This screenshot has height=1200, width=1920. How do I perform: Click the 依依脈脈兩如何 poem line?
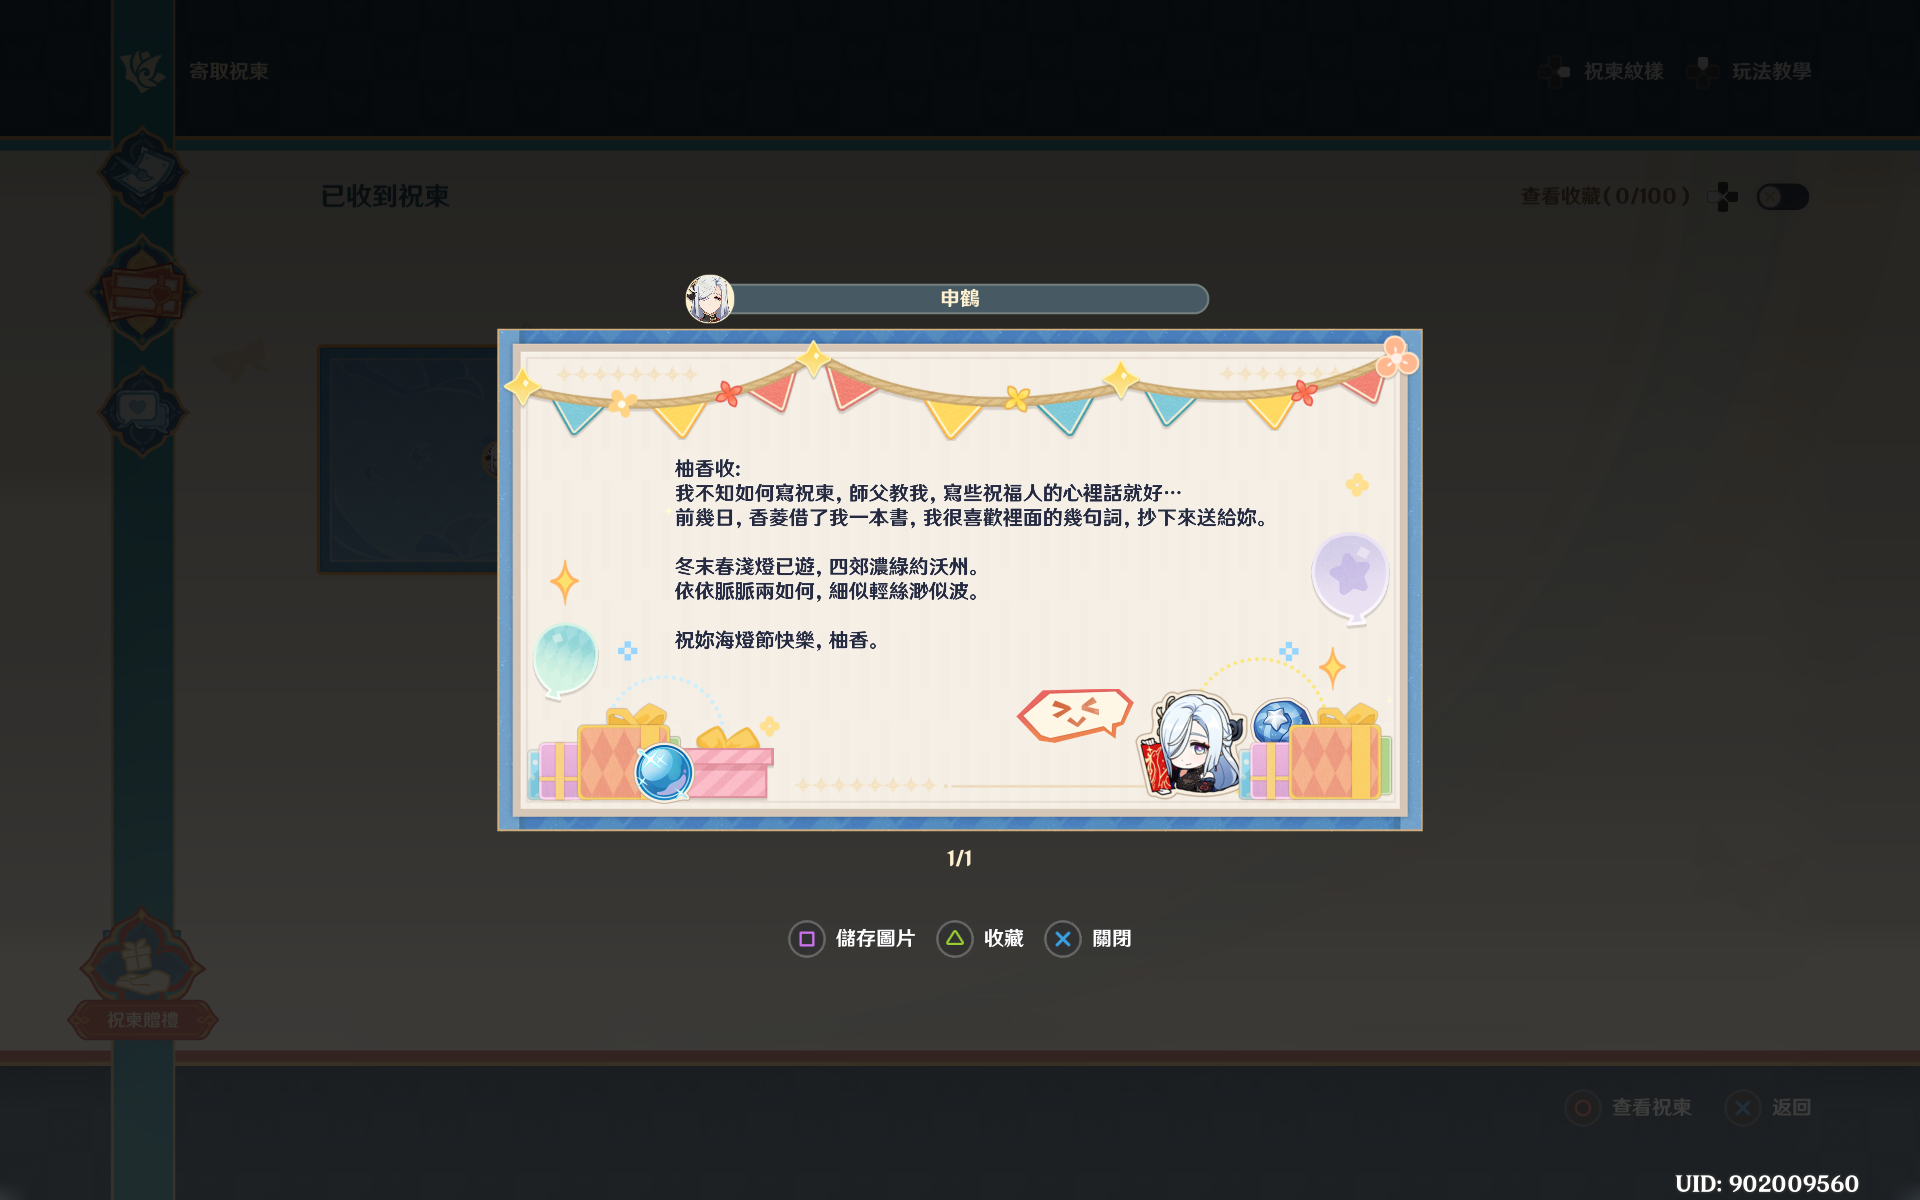click(827, 592)
